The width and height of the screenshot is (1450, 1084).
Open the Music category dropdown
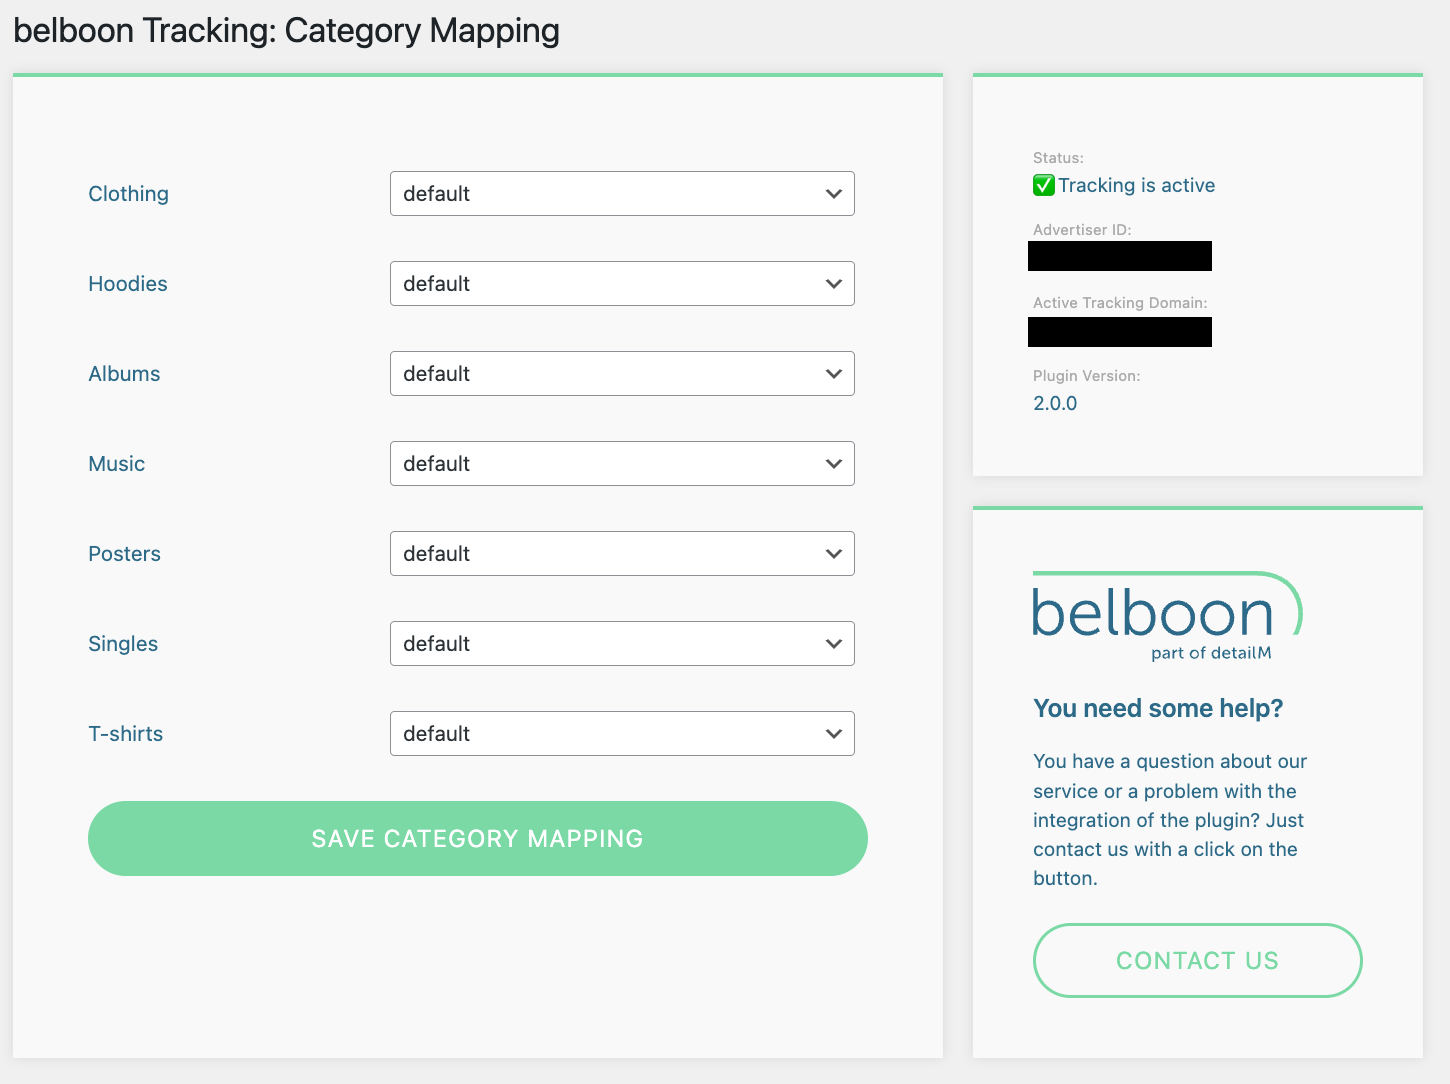click(x=622, y=464)
